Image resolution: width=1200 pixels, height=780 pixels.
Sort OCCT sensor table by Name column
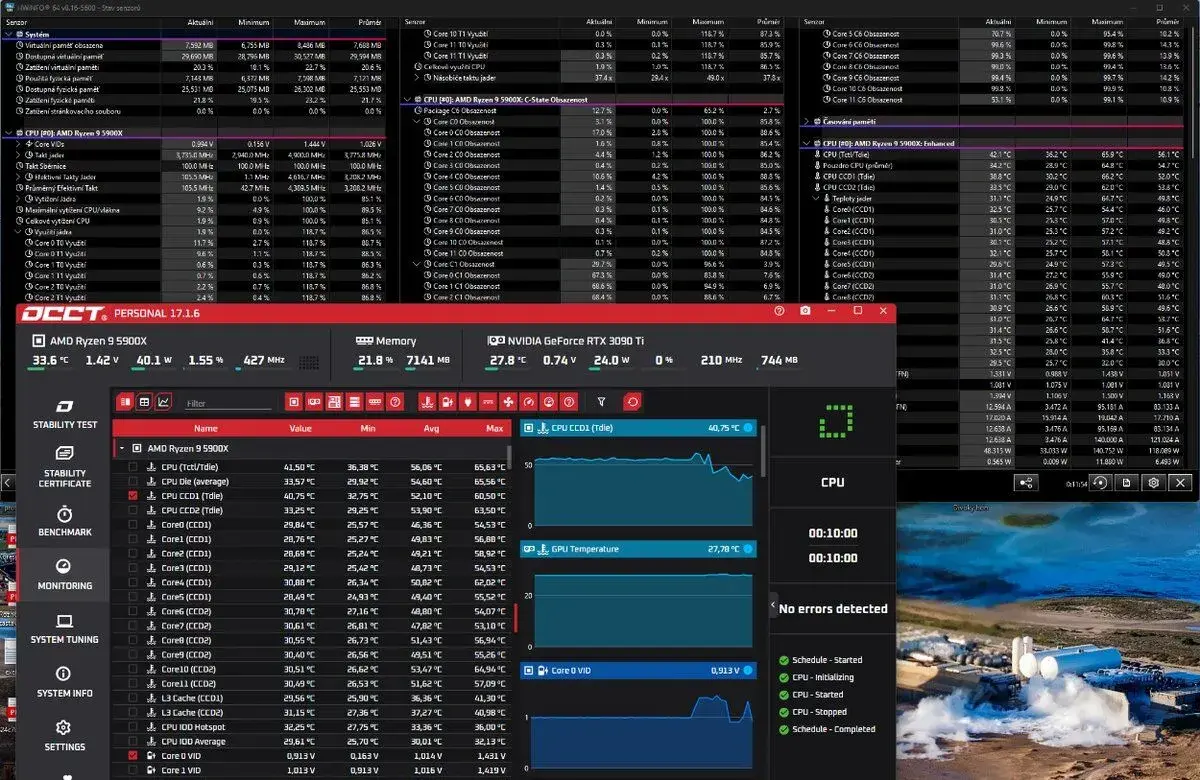207,428
